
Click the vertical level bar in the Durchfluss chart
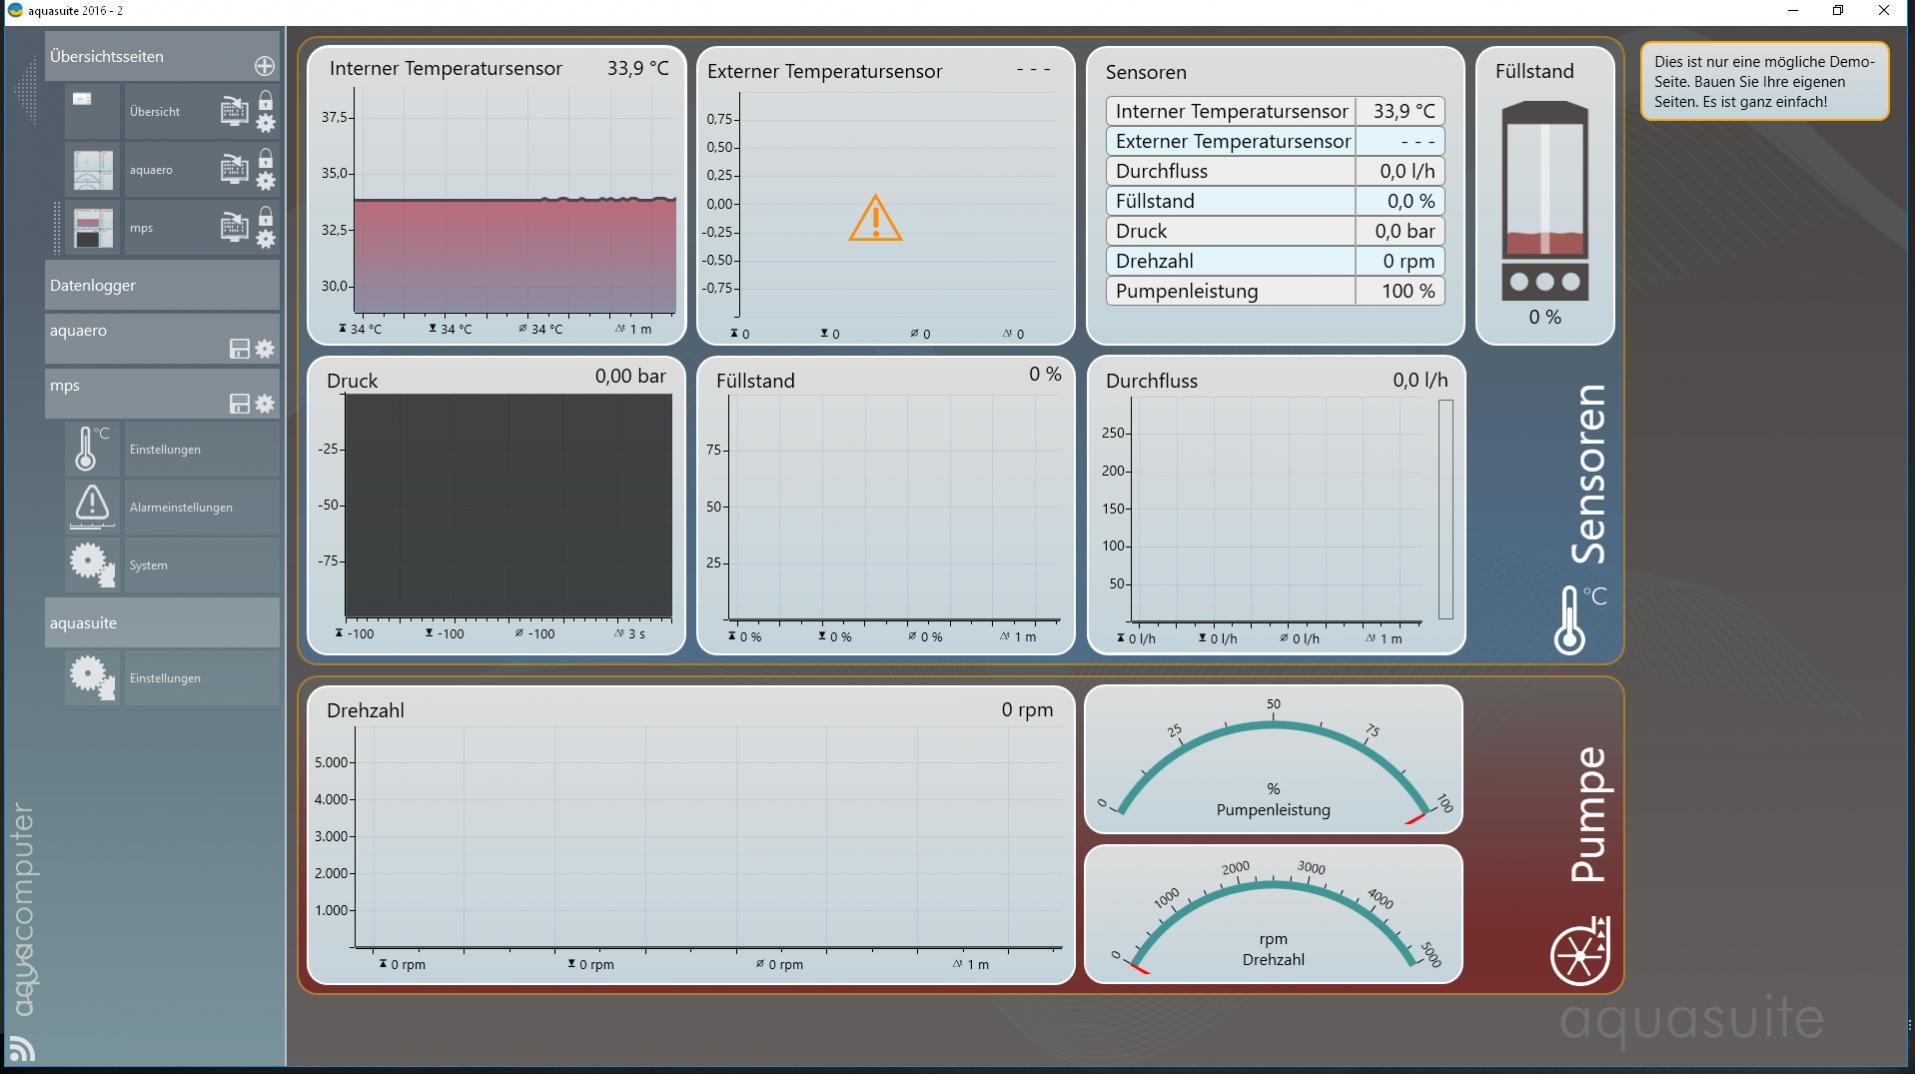[1445, 509]
